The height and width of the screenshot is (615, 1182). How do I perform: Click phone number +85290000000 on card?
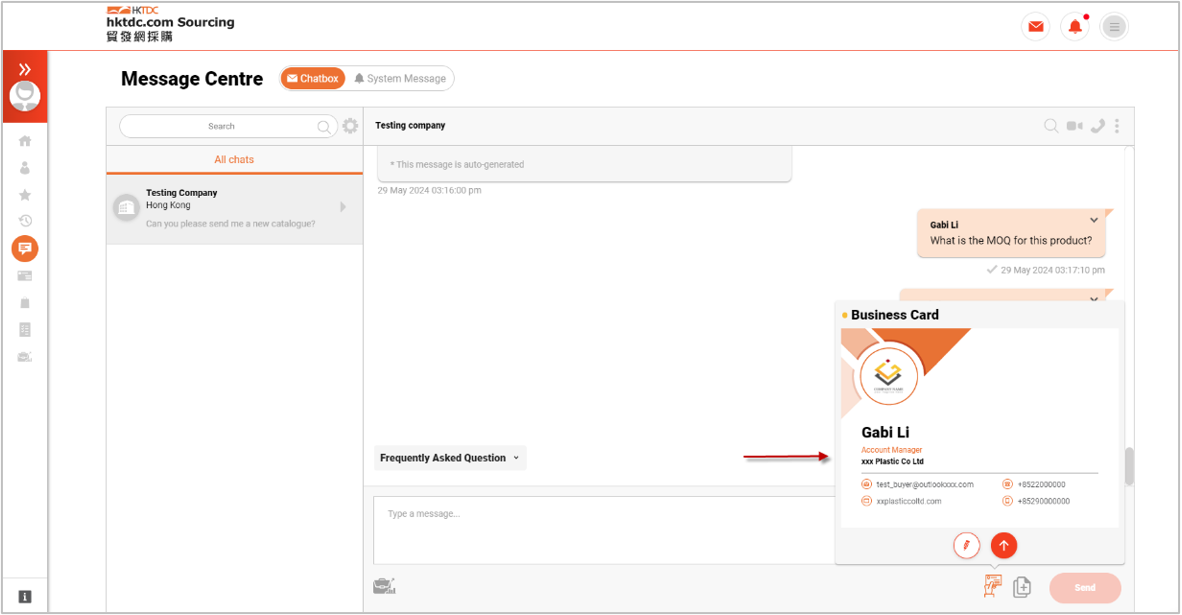[1043, 501]
